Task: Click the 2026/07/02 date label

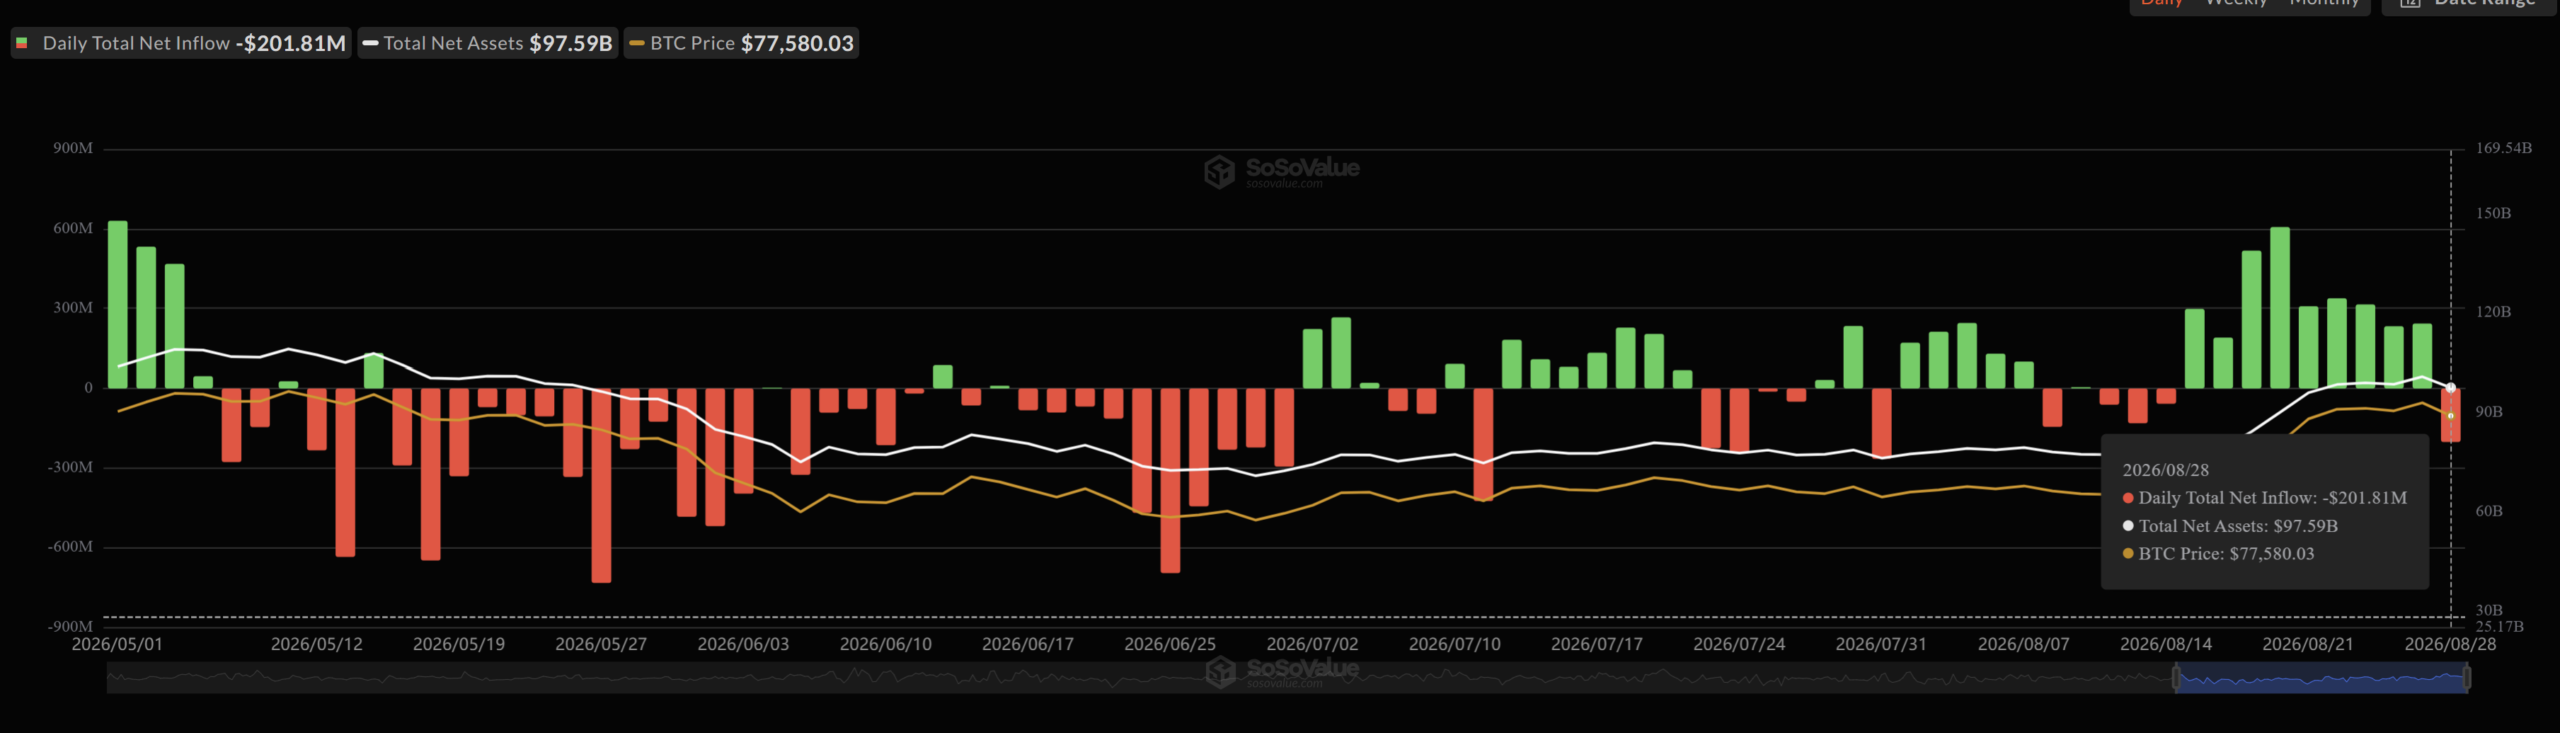Action: (x=1312, y=644)
